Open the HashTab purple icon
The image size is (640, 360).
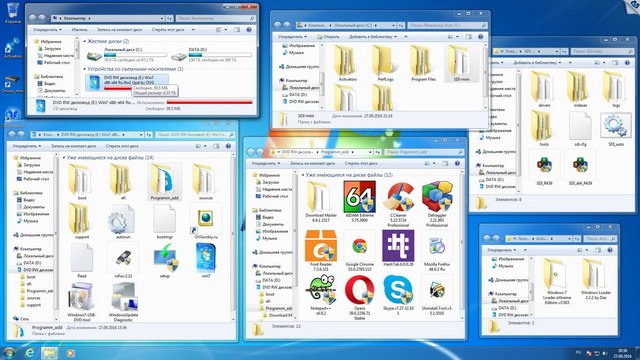click(398, 246)
